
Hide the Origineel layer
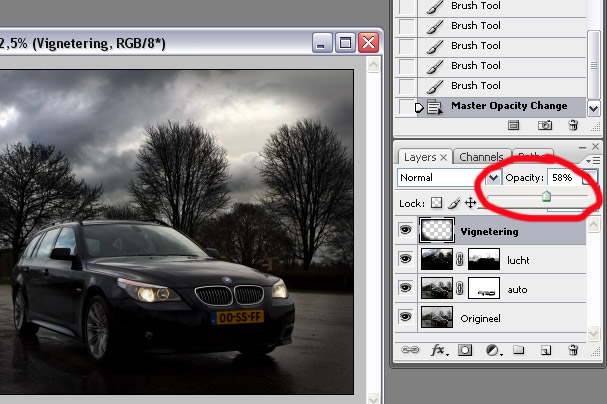coord(406,317)
